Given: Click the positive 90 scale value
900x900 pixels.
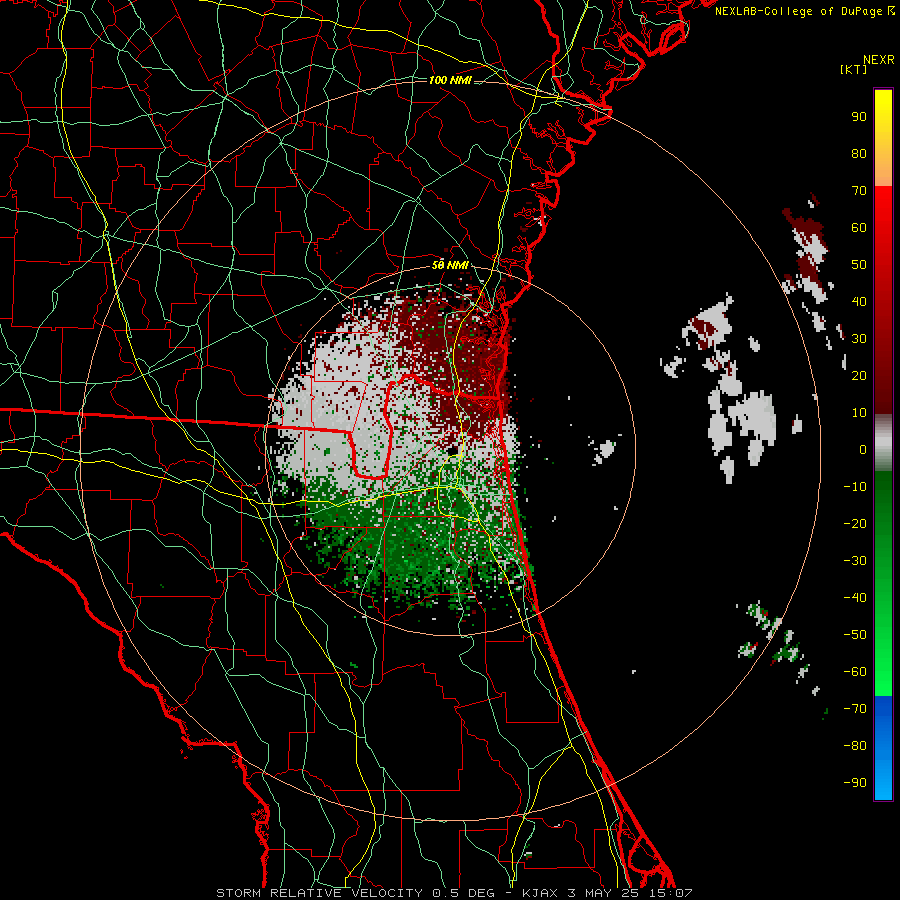Looking at the screenshot, I should click(859, 117).
